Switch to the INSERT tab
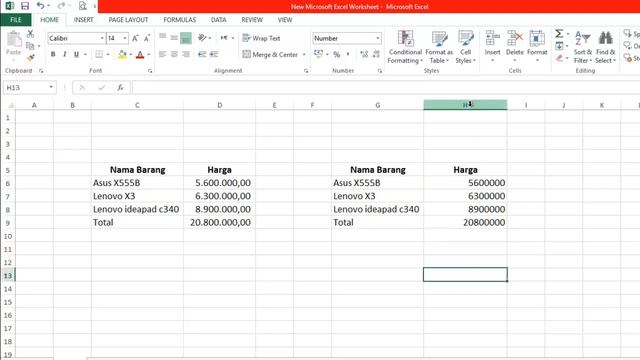Image resolution: width=640 pixels, height=360 pixels. [x=83, y=20]
